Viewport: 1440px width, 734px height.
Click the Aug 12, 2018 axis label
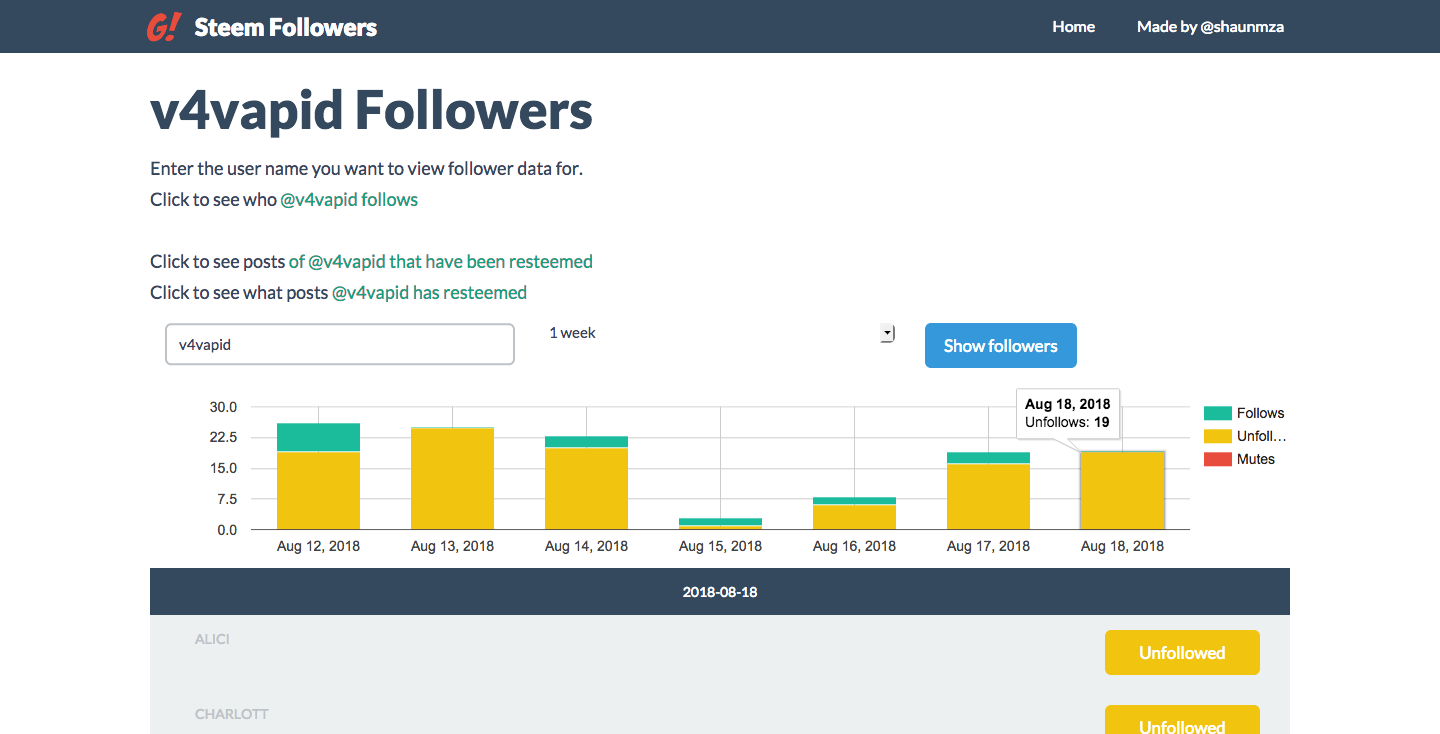tap(318, 546)
